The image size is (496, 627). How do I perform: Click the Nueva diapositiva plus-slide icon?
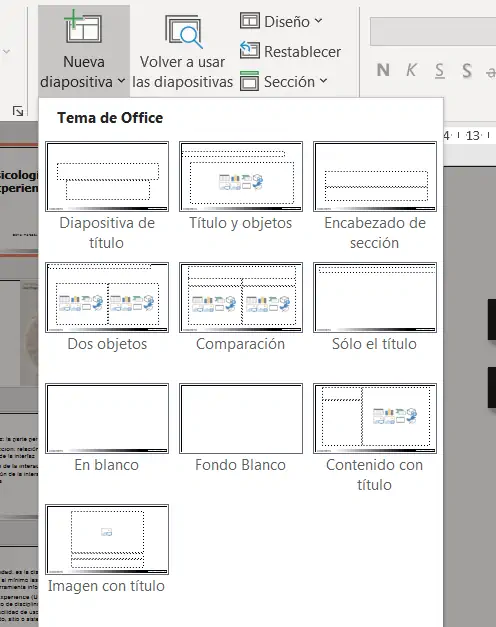click(84, 27)
